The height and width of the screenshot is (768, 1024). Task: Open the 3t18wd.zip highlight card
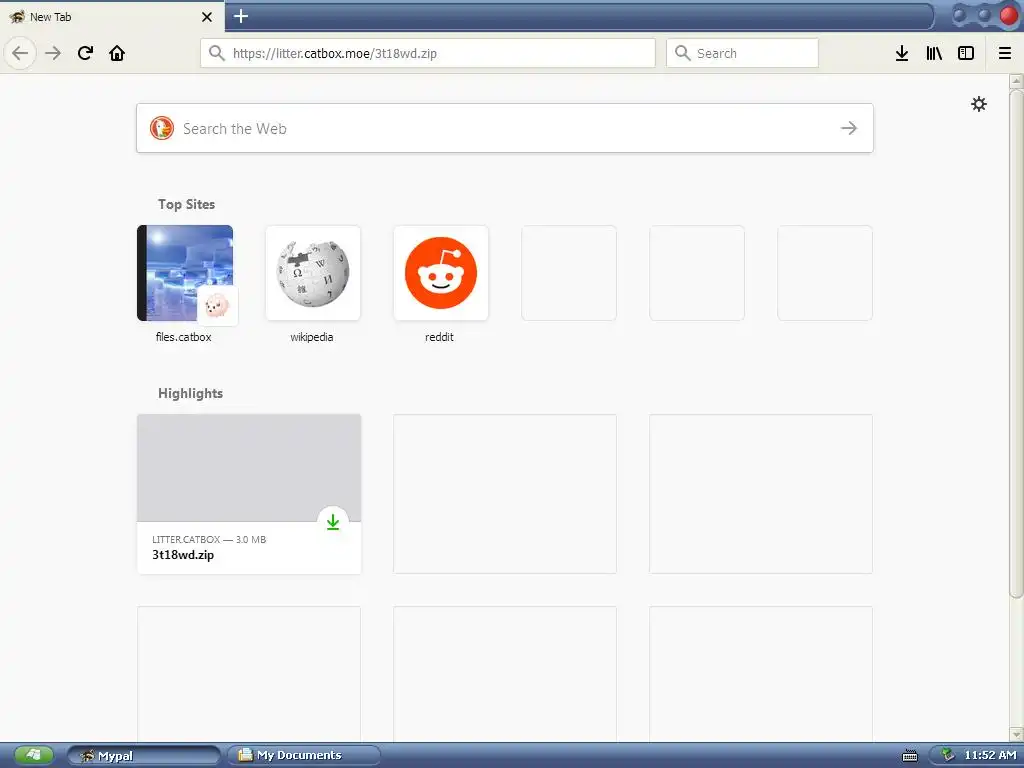click(x=249, y=494)
